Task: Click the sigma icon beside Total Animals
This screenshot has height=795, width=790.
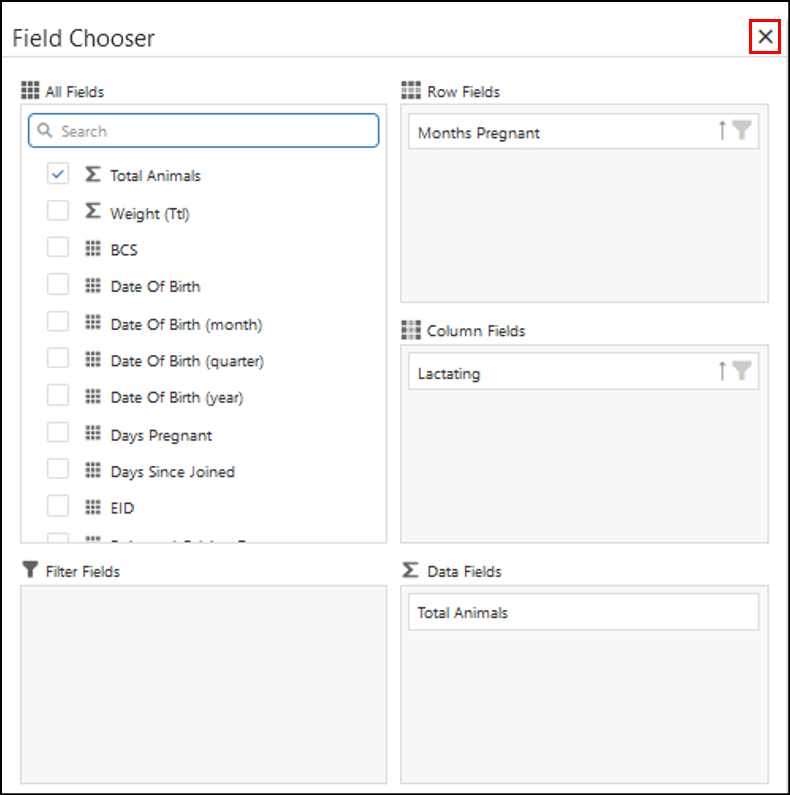Action: tap(93, 174)
